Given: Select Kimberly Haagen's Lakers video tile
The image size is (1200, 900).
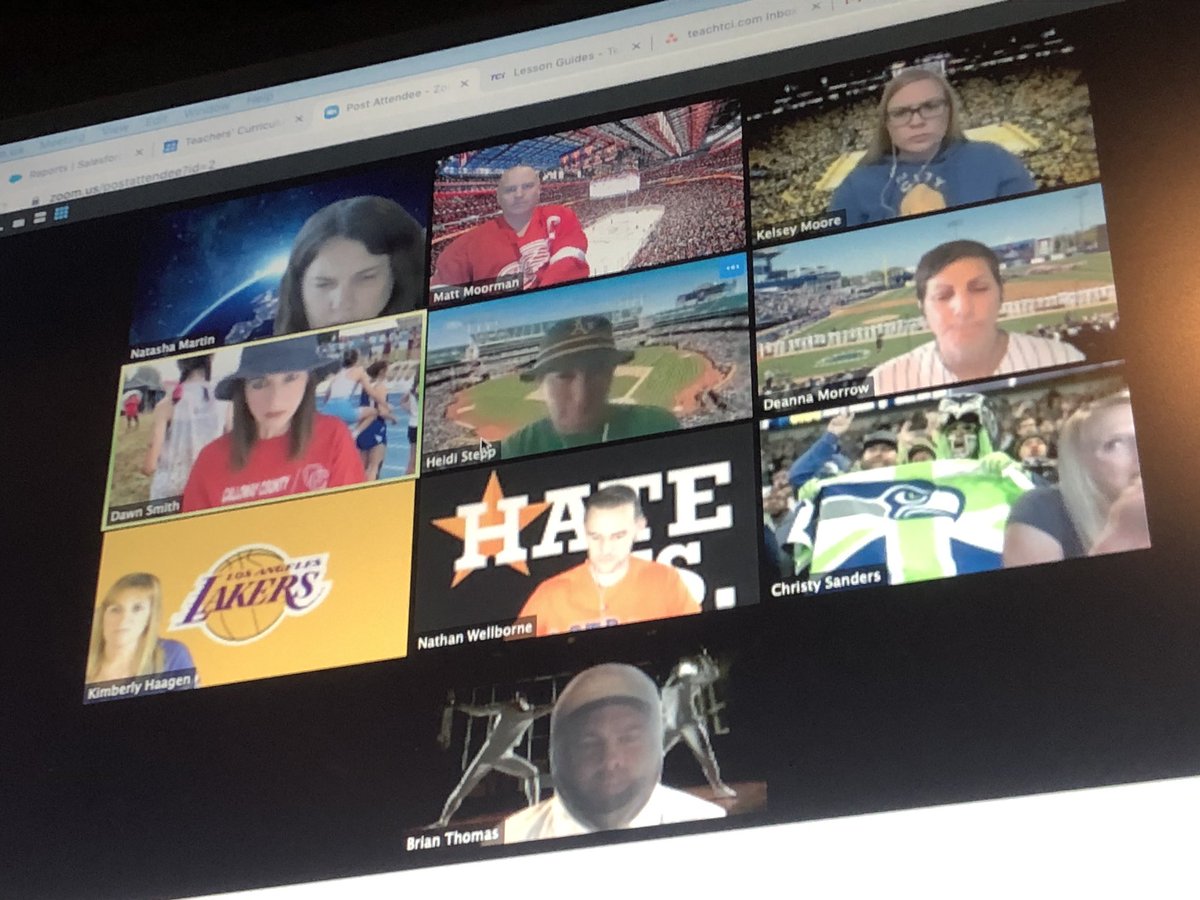Looking at the screenshot, I should (x=247, y=593).
